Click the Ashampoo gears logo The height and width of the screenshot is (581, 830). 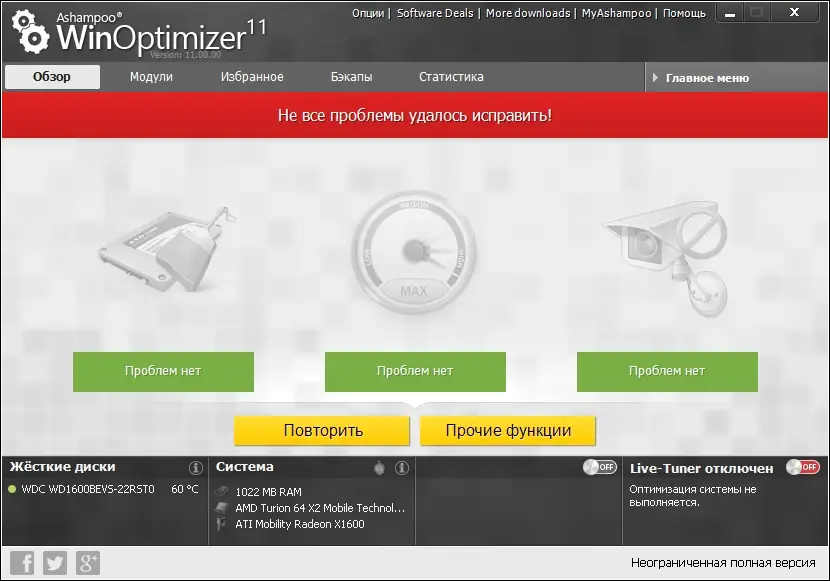(x=31, y=32)
